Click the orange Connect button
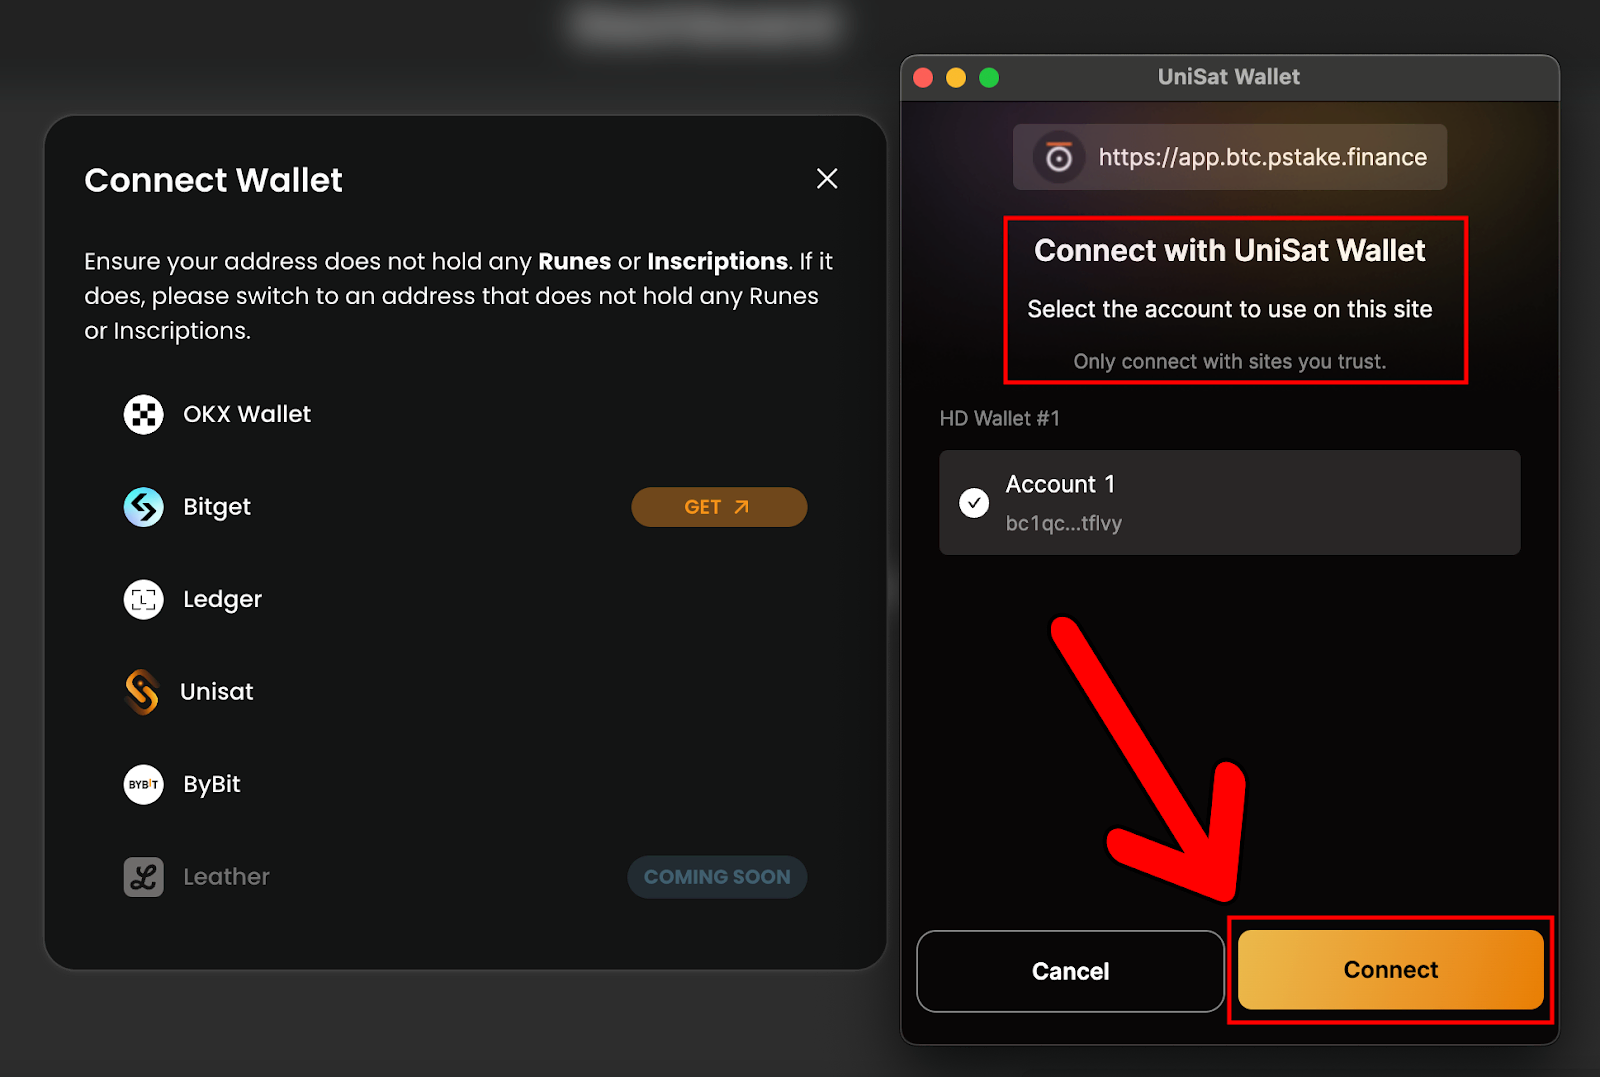Viewport: 1600px width, 1077px height. point(1390,970)
